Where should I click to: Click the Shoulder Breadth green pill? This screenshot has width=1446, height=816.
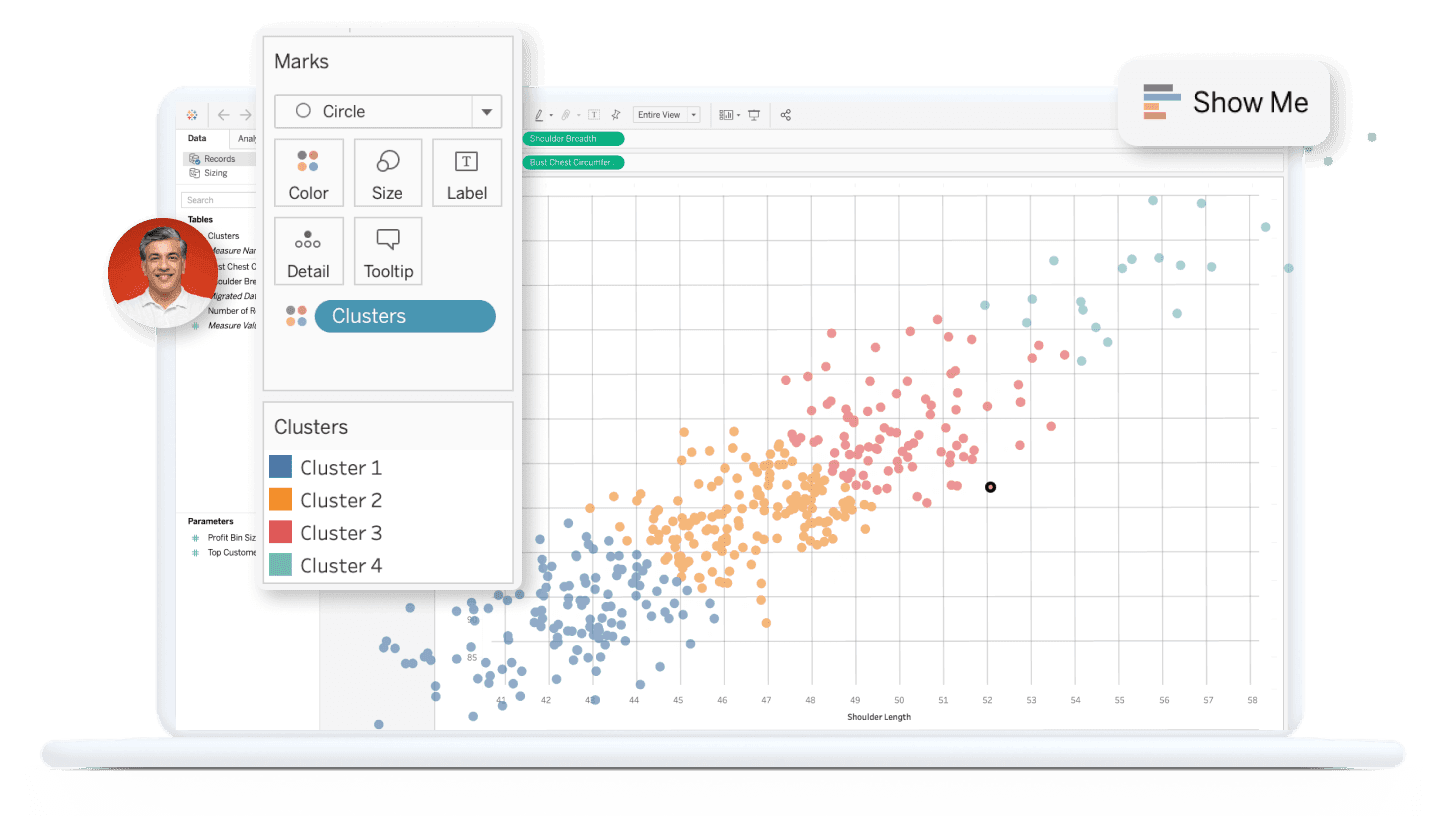click(573, 139)
